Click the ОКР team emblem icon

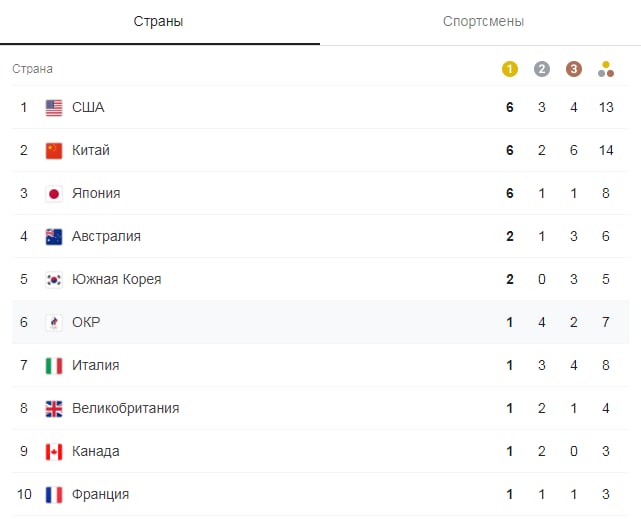(54, 322)
